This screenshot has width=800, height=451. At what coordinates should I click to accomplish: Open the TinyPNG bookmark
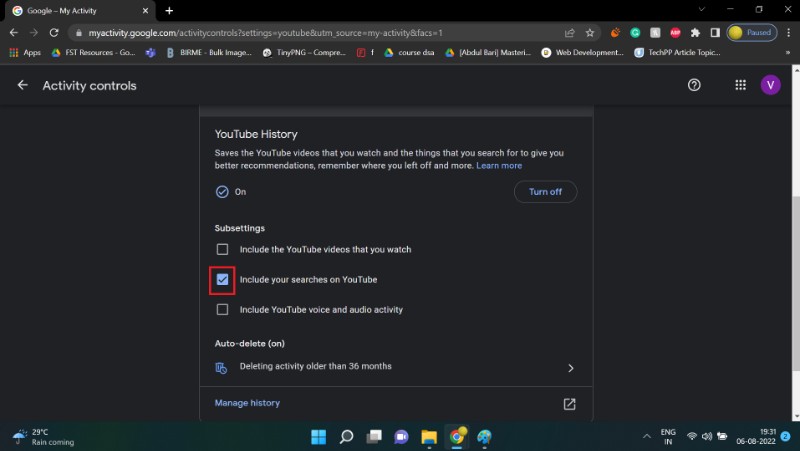[304, 53]
